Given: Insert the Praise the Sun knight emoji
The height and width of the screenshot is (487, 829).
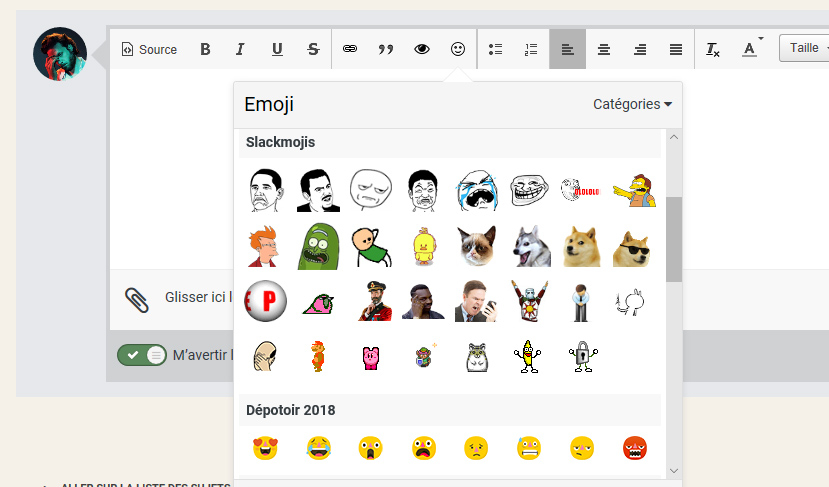Looking at the screenshot, I should point(530,301).
